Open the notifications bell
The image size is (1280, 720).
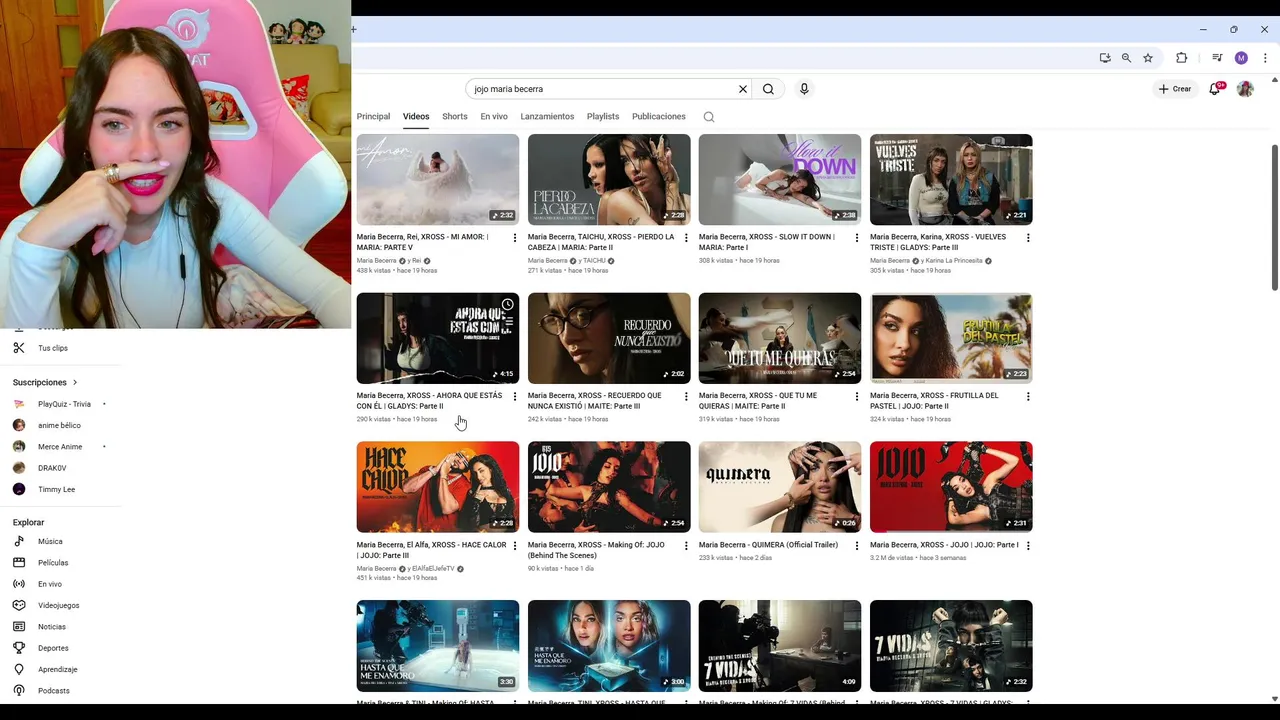1215,89
